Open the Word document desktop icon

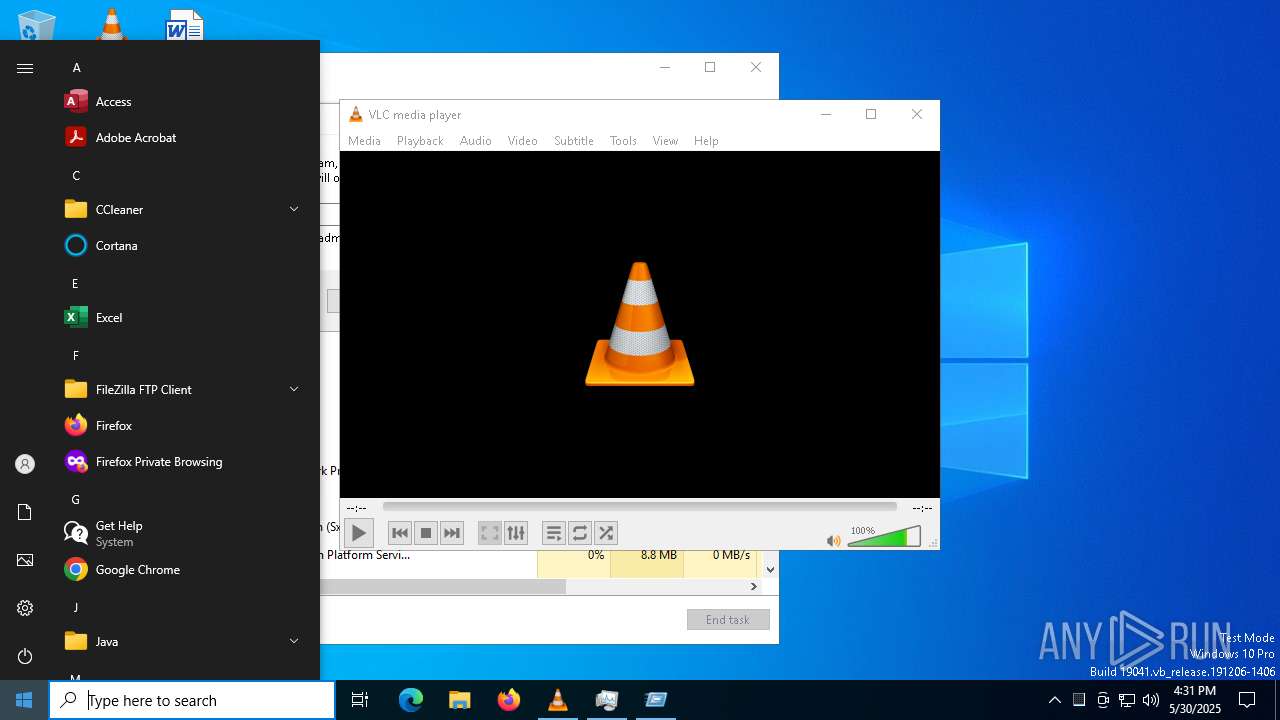tap(185, 25)
